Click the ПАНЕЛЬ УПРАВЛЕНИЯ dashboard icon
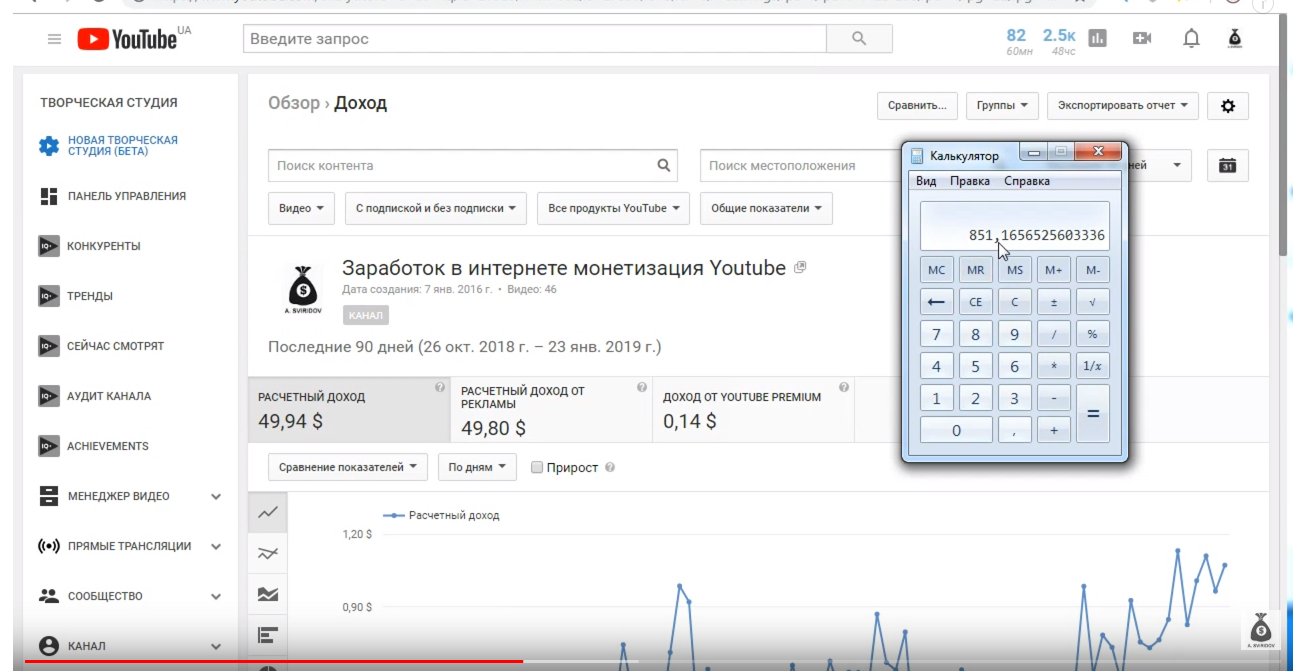1310x671 pixels. coord(49,196)
